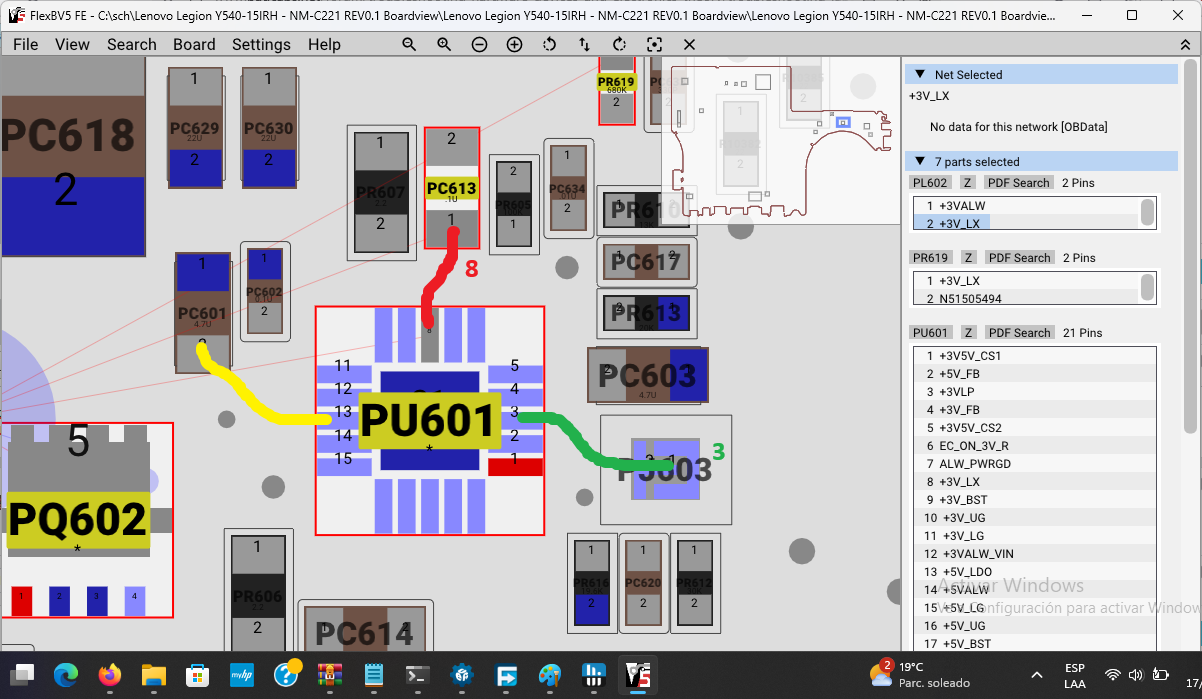
Task: Collapse the 7 parts selected section
Action: 920,161
